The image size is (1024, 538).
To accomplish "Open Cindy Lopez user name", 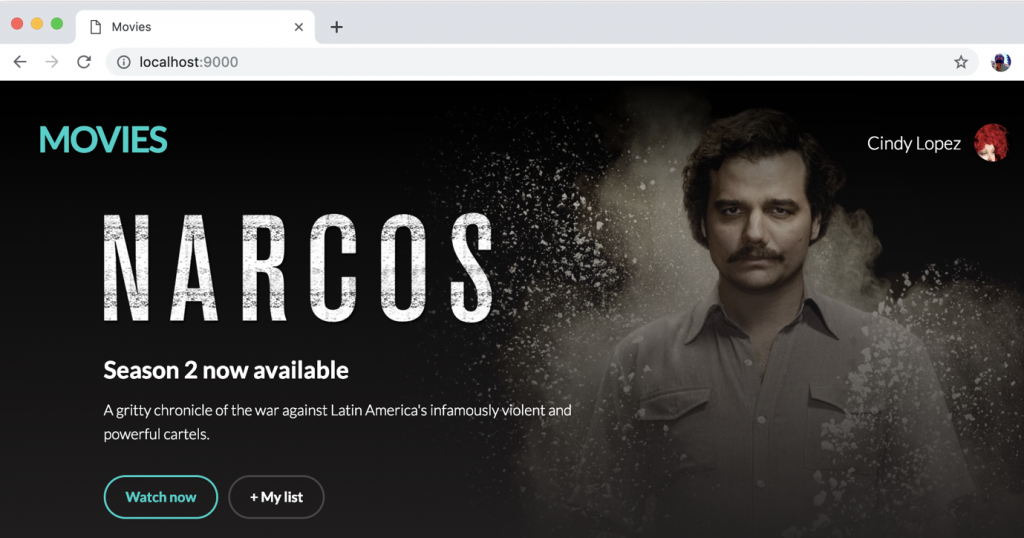I will tap(914, 143).
